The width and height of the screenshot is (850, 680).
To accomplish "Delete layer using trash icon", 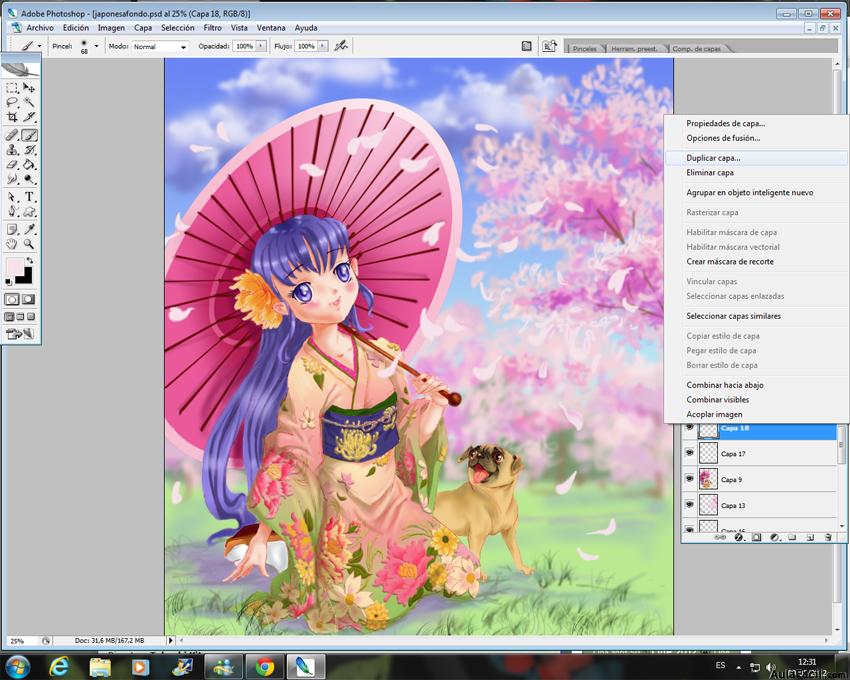I will click(x=828, y=537).
